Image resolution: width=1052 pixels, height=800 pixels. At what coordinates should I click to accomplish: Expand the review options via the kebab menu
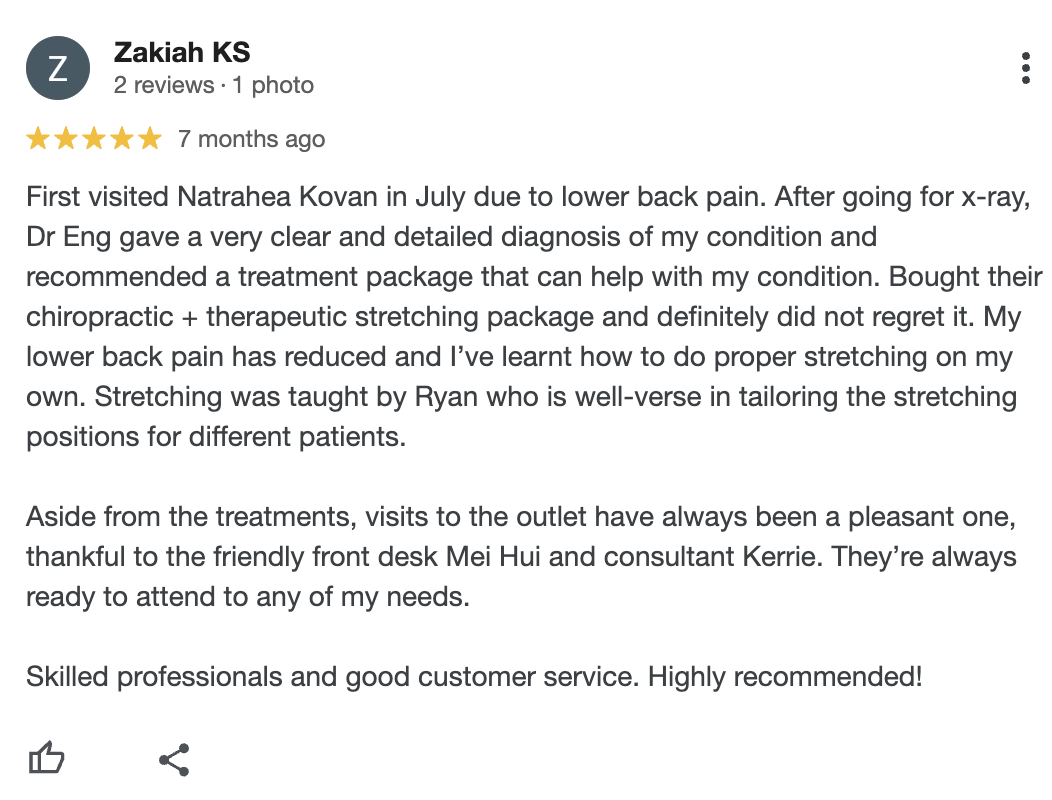click(x=1026, y=68)
